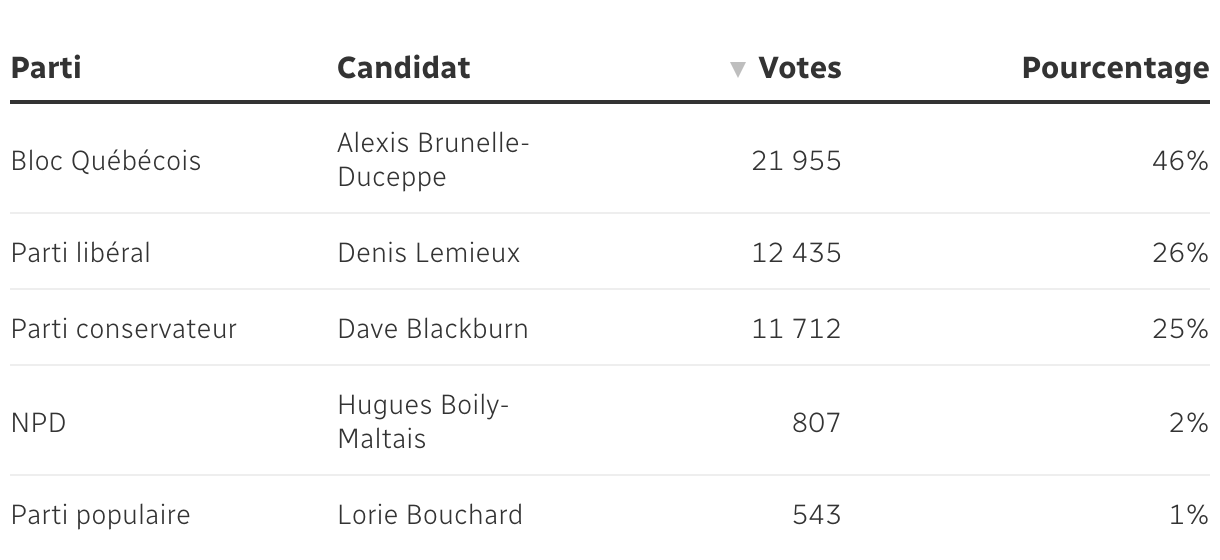1220x560 pixels.
Task: Sort table by Votes column header
Action: (799, 68)
